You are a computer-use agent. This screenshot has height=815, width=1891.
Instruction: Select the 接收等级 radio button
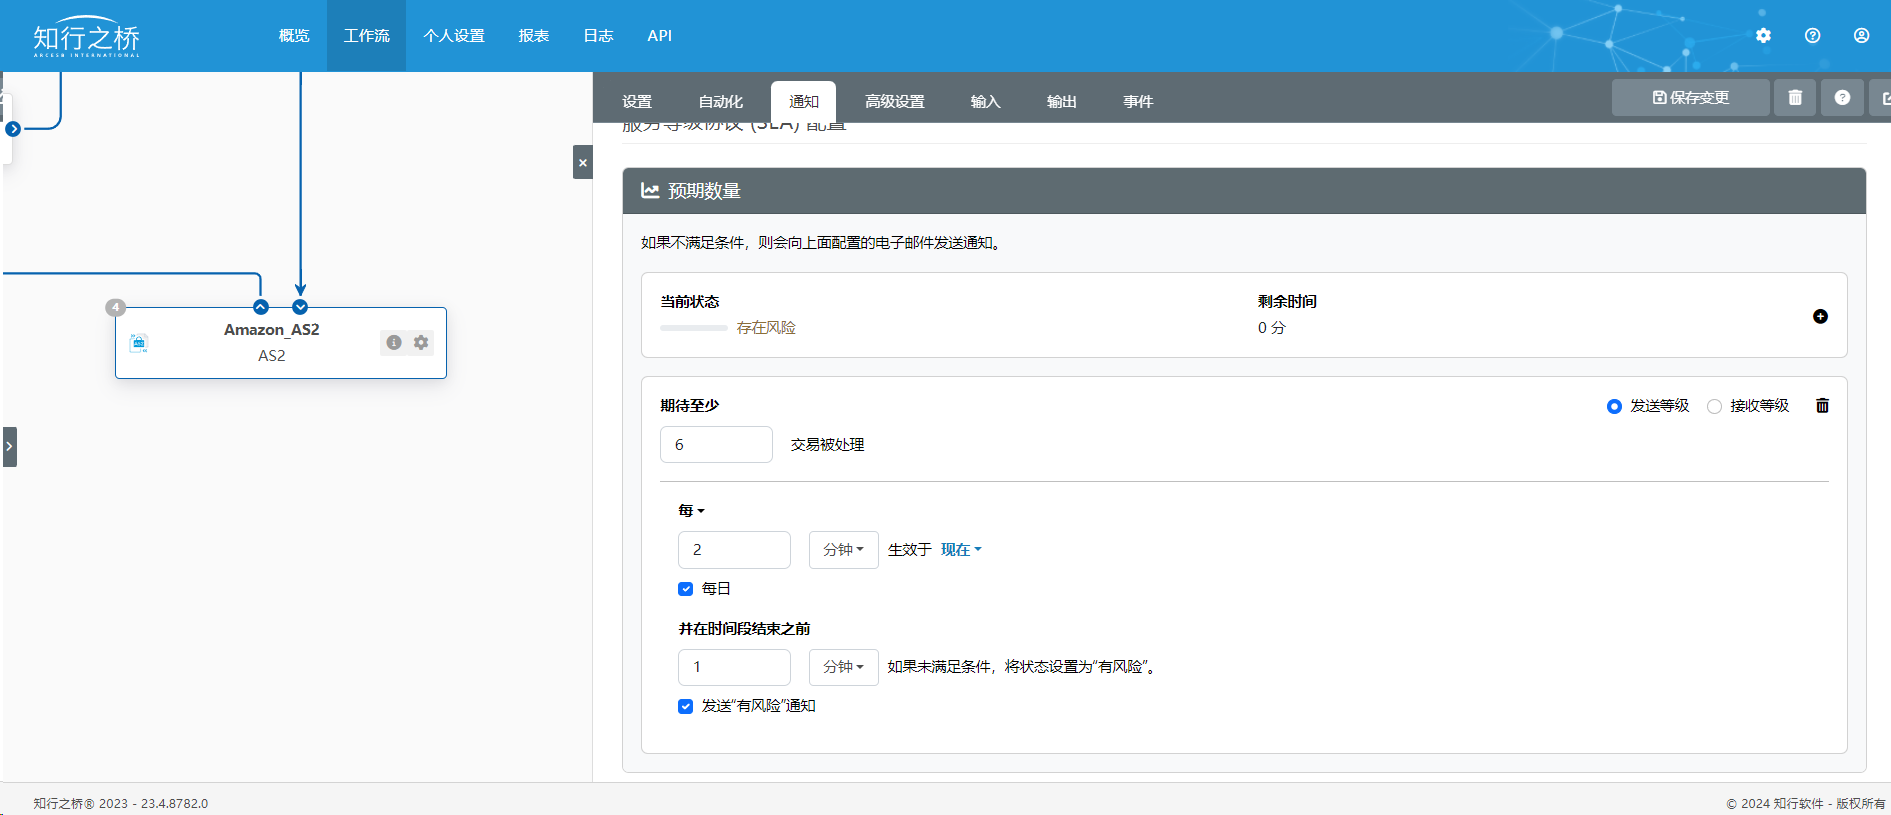tap(1714, 406)
